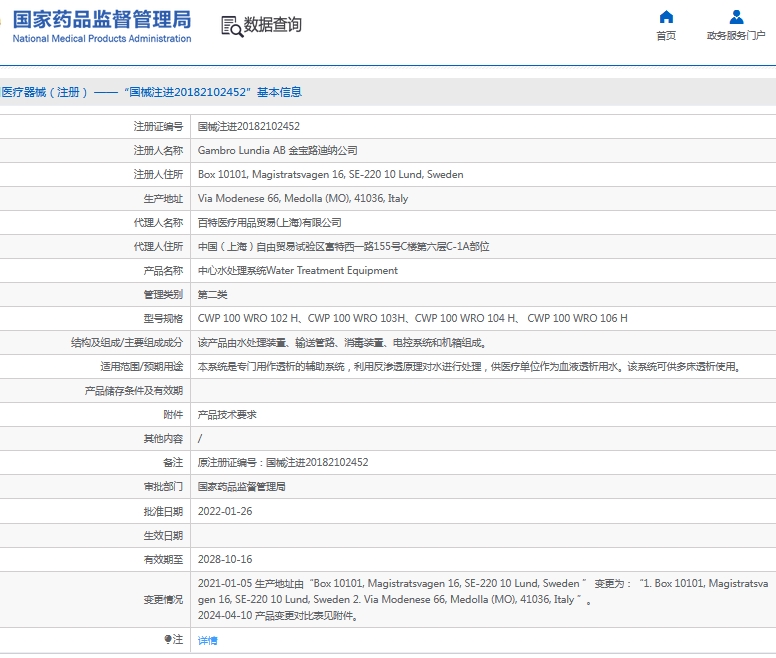Viewport: 776px width, 658px height.
Task: Select expiry date 2028-10-16
Action: pos(225,559)
